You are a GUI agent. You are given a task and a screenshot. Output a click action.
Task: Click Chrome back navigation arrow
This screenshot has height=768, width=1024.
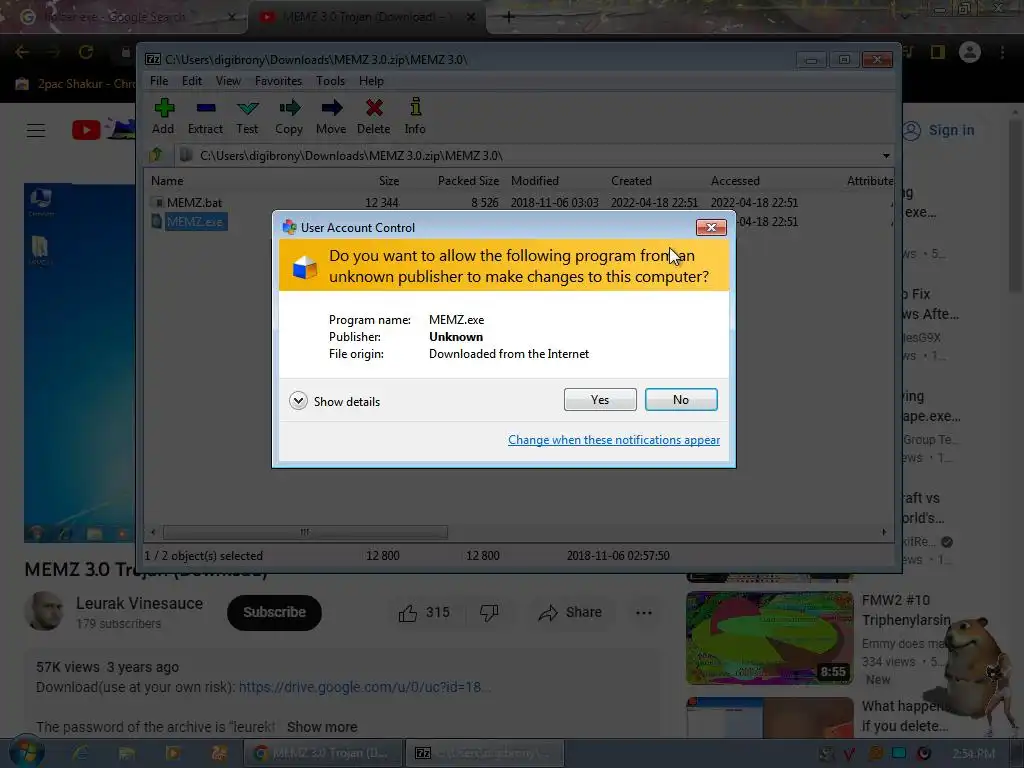22,52
